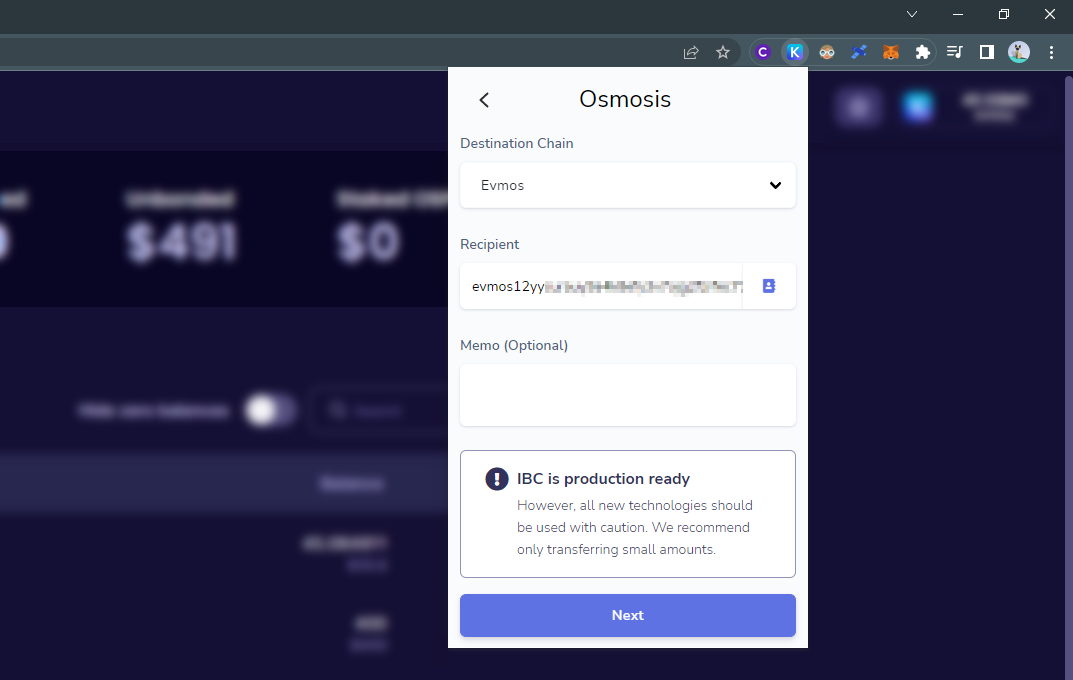The height and width of the screenshot is (680, 1073).
Task: Open the MetaMask fox extension icon
Action: (890, 52)
